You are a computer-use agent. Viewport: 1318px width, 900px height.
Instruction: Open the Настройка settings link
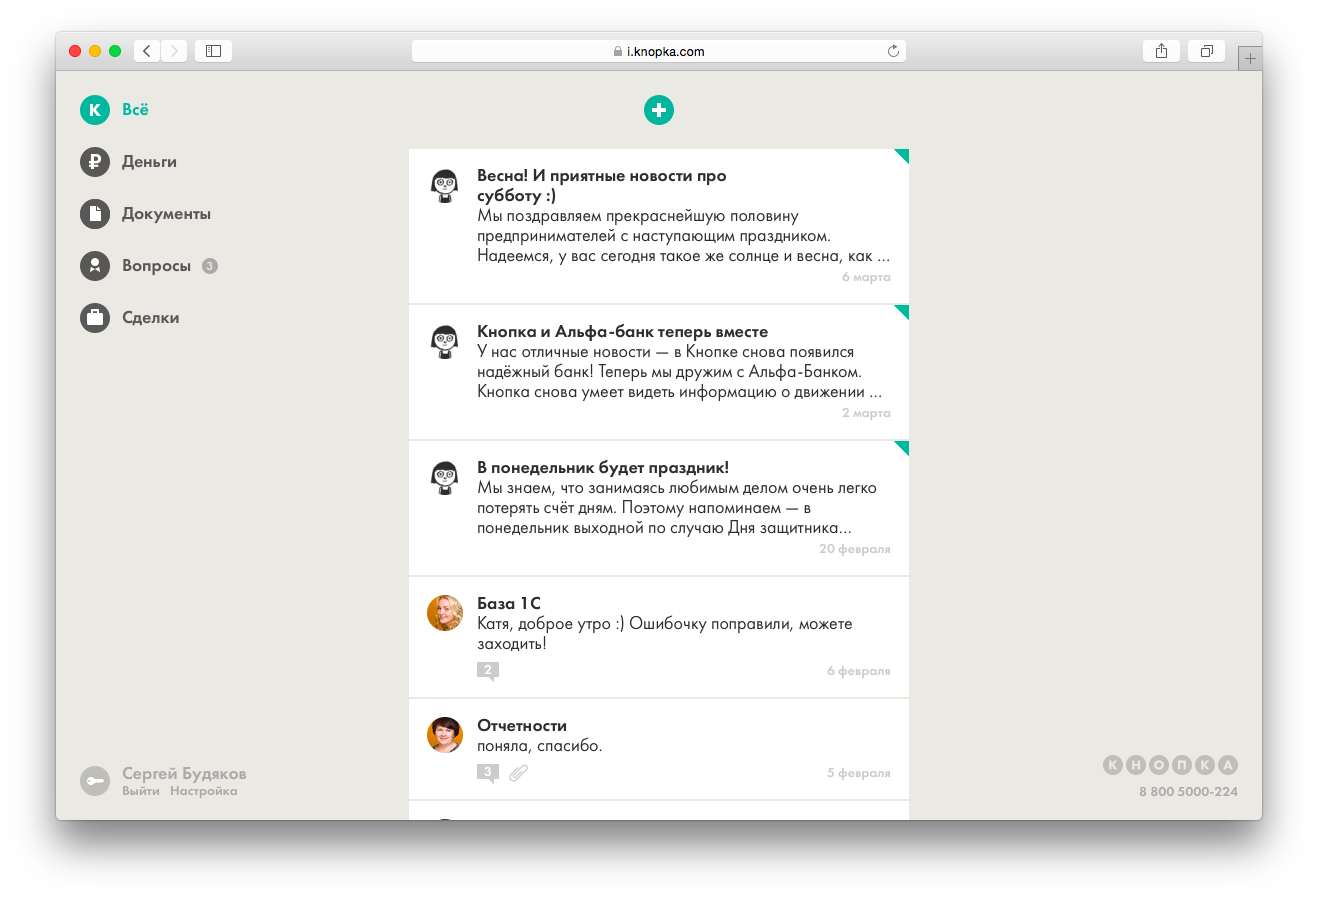(204, 791)
